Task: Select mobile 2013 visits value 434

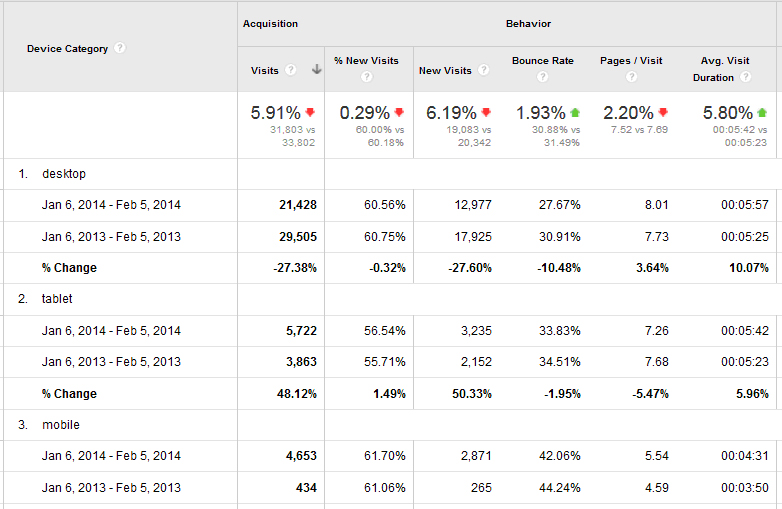Action: click(306, 488)
